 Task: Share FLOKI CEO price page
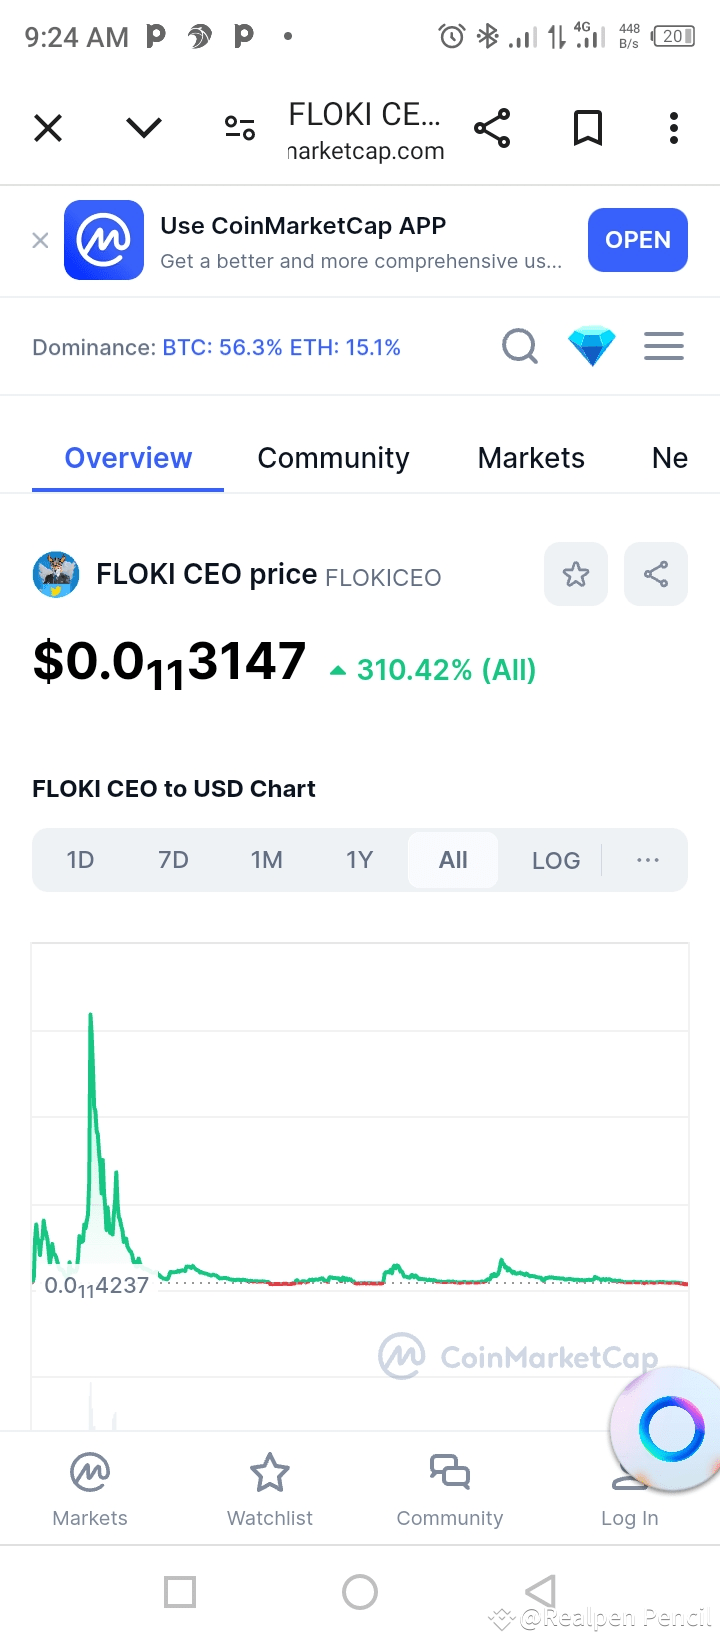(x=656, y=574)
